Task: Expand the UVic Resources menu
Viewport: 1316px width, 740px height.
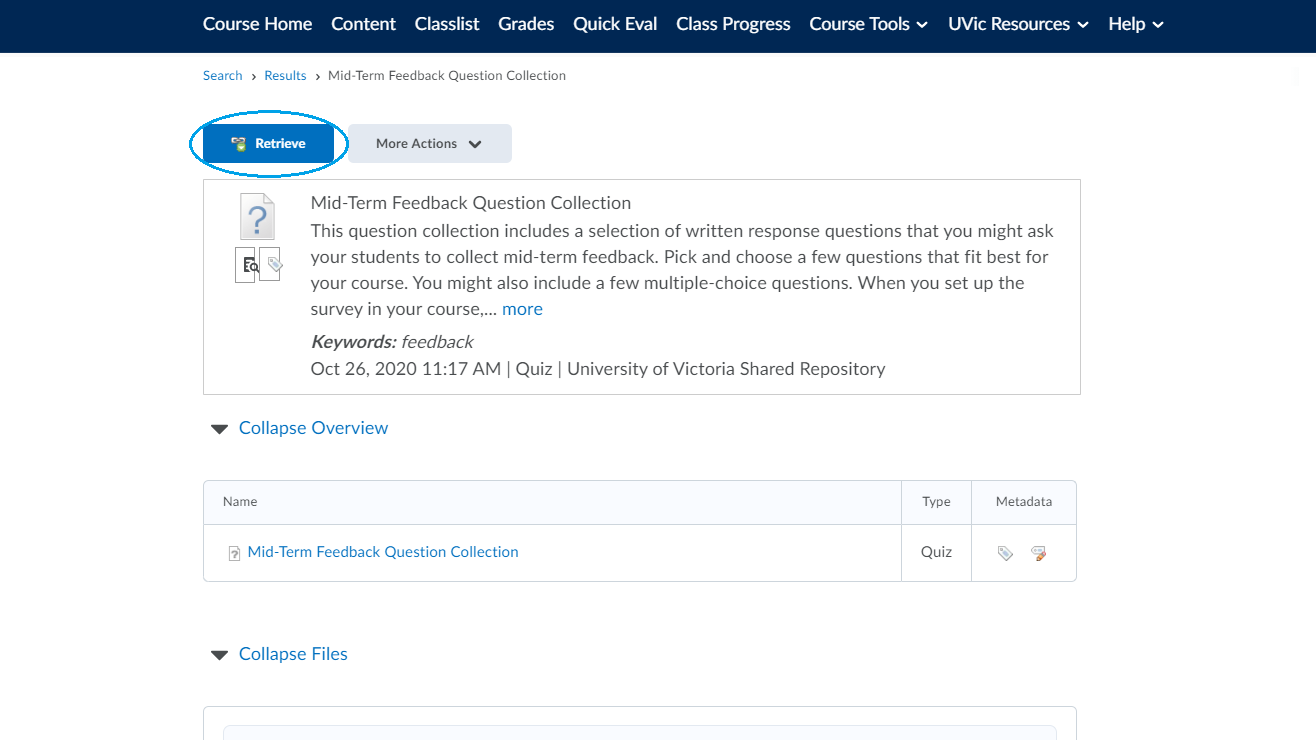Action: coord(1018,24)
